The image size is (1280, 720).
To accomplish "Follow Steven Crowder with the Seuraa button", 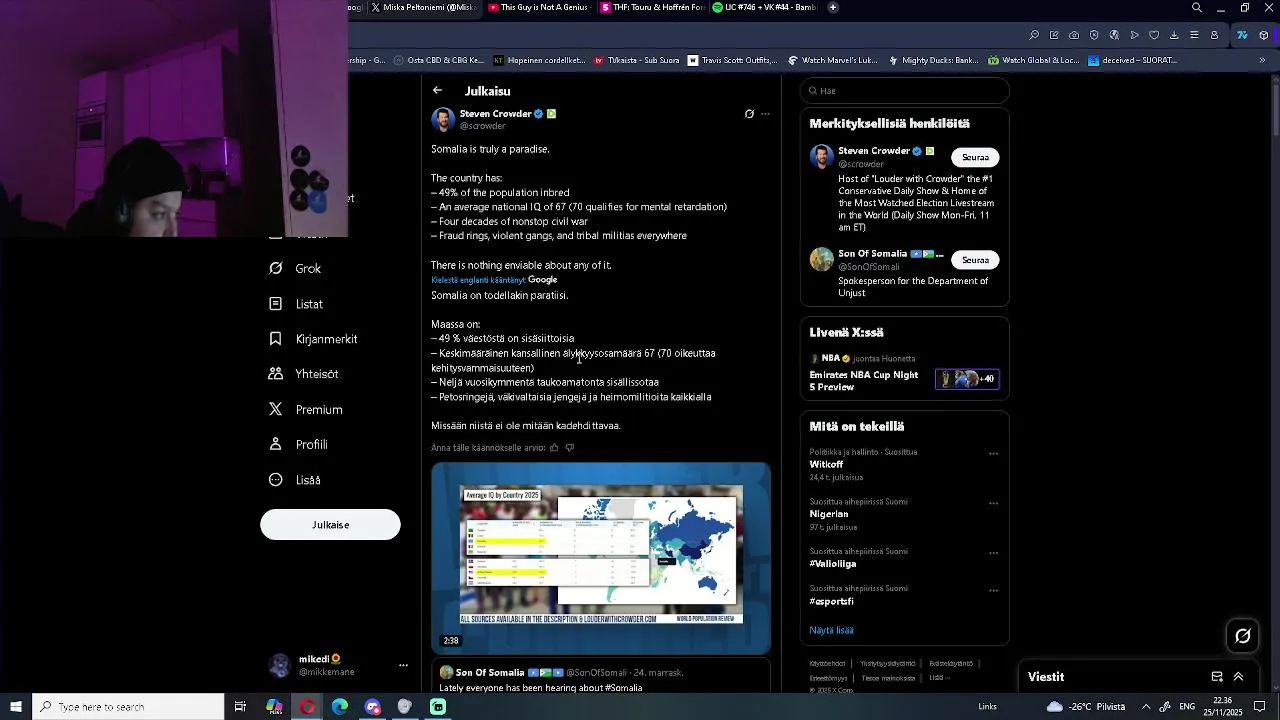I will coord(975,157).
